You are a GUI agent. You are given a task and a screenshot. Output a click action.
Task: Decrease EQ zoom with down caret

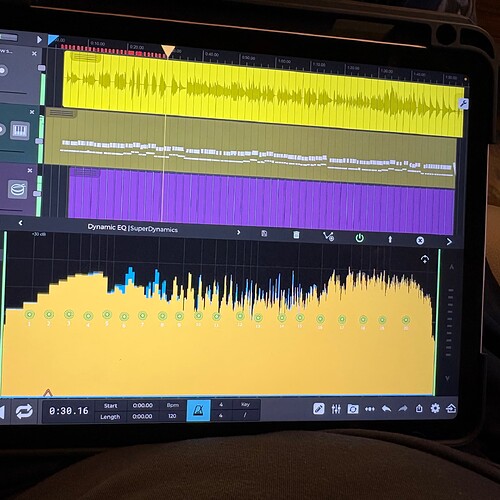point(447,378)
